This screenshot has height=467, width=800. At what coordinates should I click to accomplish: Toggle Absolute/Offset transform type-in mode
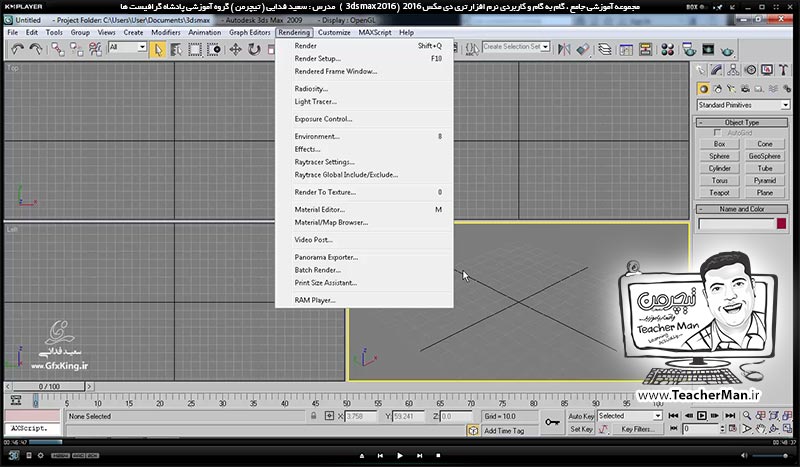330,416
